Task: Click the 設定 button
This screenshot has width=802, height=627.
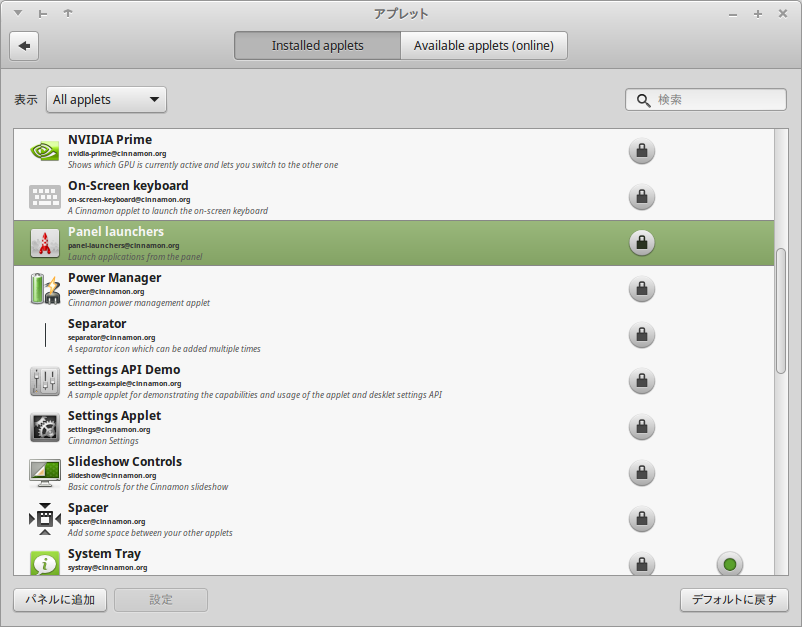Action: [161, 600]
